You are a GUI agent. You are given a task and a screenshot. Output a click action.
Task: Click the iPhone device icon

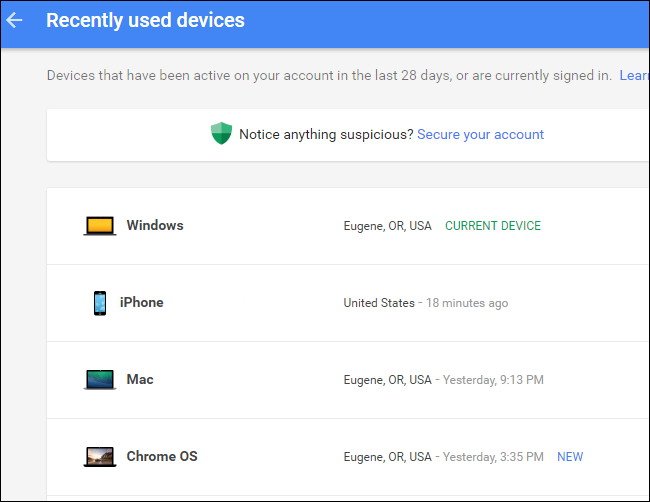click(x=100, y=303)
